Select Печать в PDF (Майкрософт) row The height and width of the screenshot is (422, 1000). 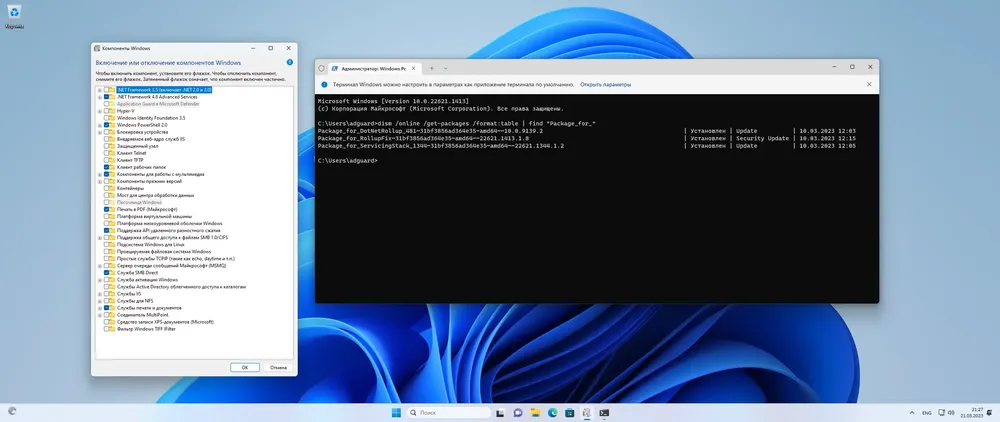coord(147,209)
